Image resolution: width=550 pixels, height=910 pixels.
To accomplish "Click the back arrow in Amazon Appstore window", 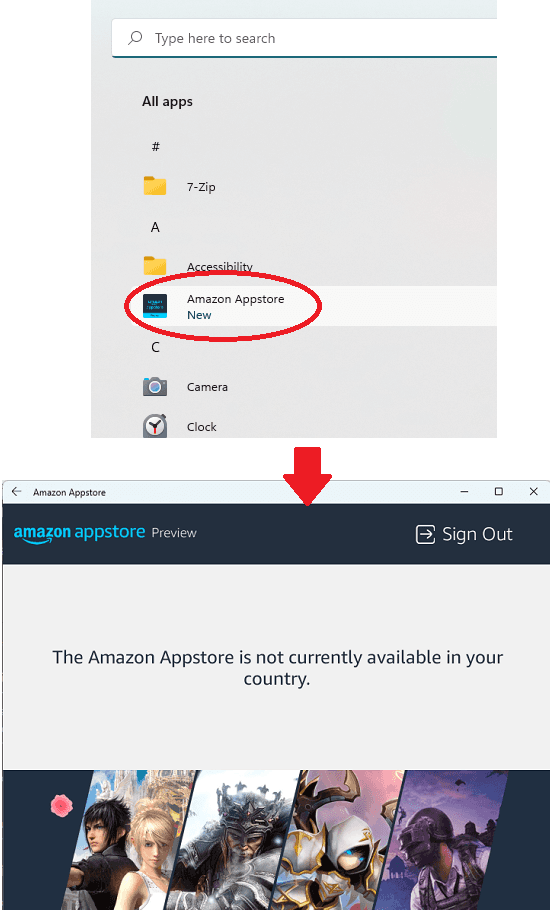I will (16, 492).
